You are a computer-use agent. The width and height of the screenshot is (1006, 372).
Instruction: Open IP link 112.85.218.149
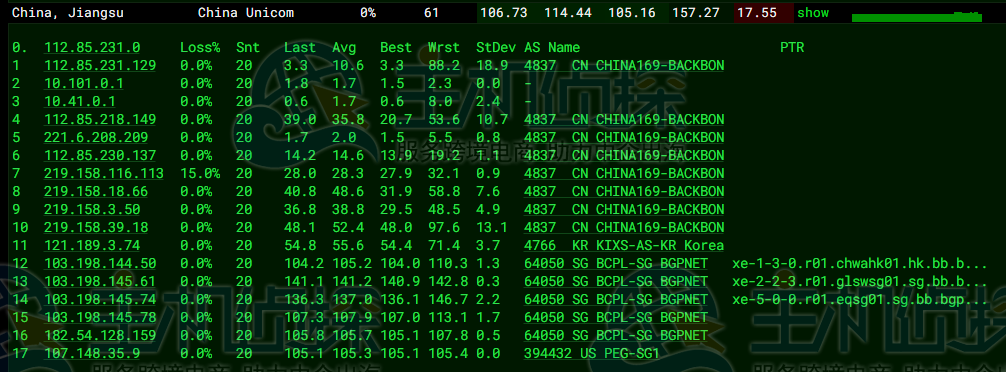pyautogui.click(x=99, y=119)
